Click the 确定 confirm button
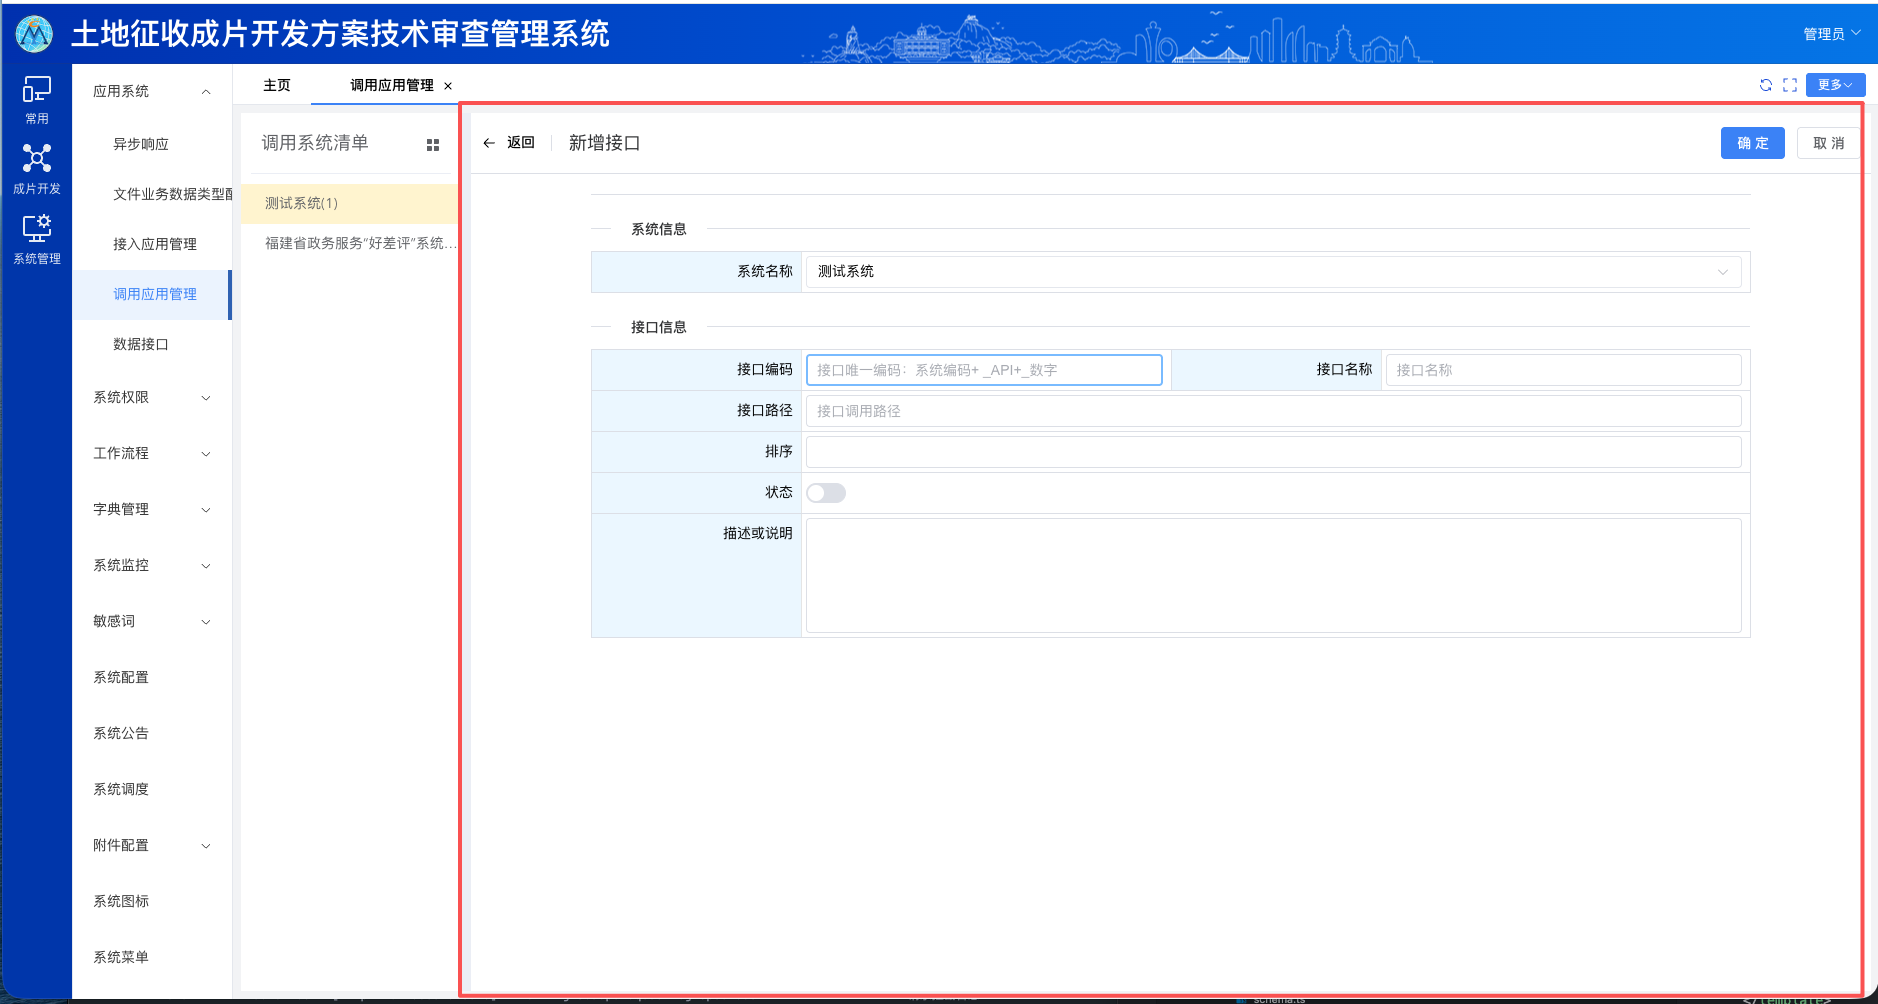This screenshot has height=1004, width=1878. [1751, 143]
